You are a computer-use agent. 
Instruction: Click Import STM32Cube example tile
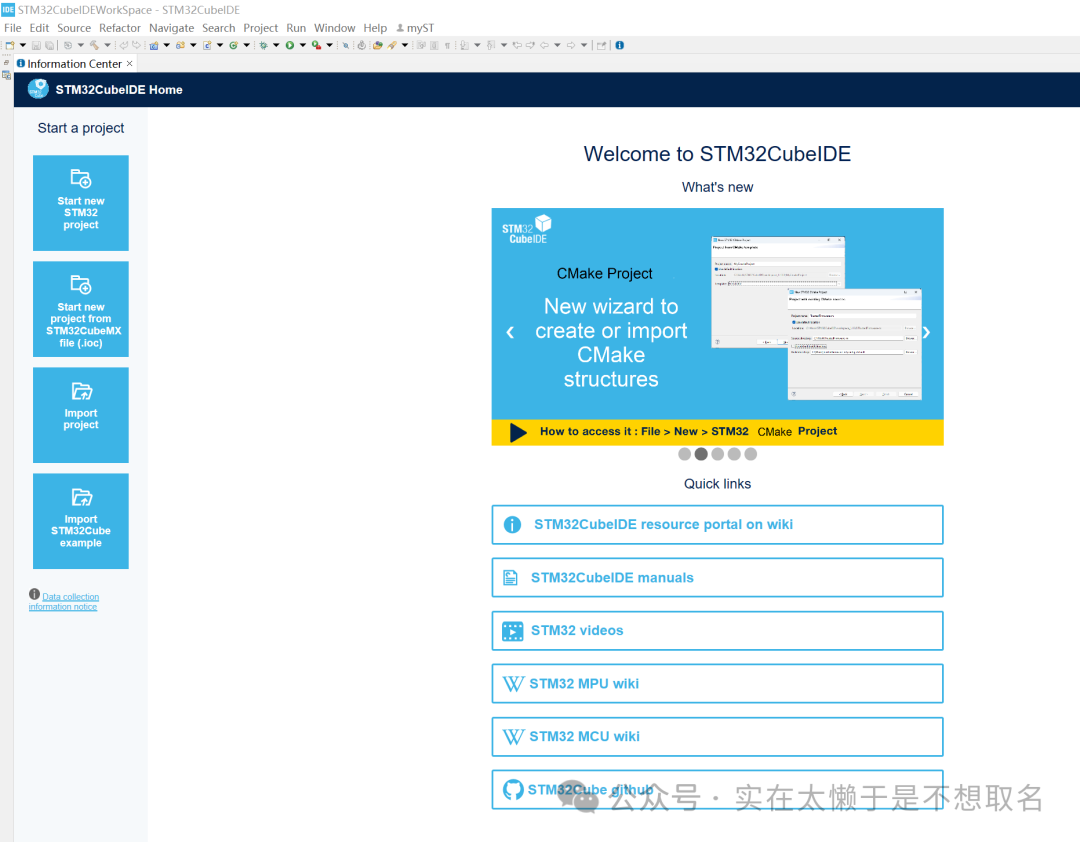[81, 521]
